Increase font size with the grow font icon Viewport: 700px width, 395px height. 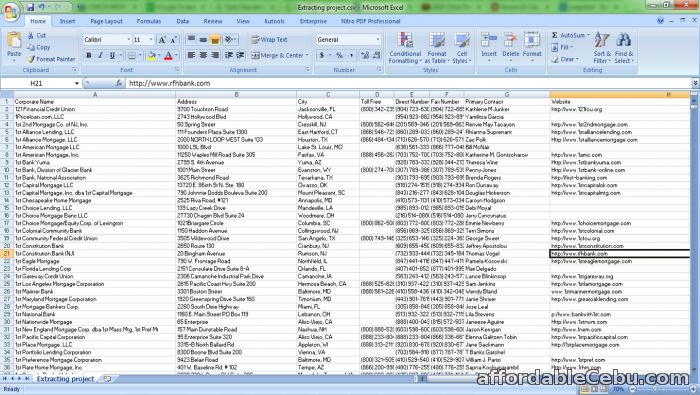click(x=162, y=40)
